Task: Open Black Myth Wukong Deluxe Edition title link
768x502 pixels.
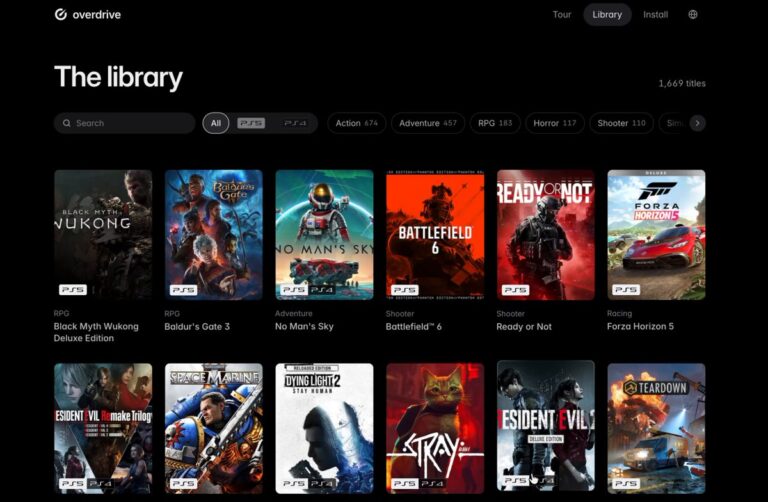Action: [96, 332]
